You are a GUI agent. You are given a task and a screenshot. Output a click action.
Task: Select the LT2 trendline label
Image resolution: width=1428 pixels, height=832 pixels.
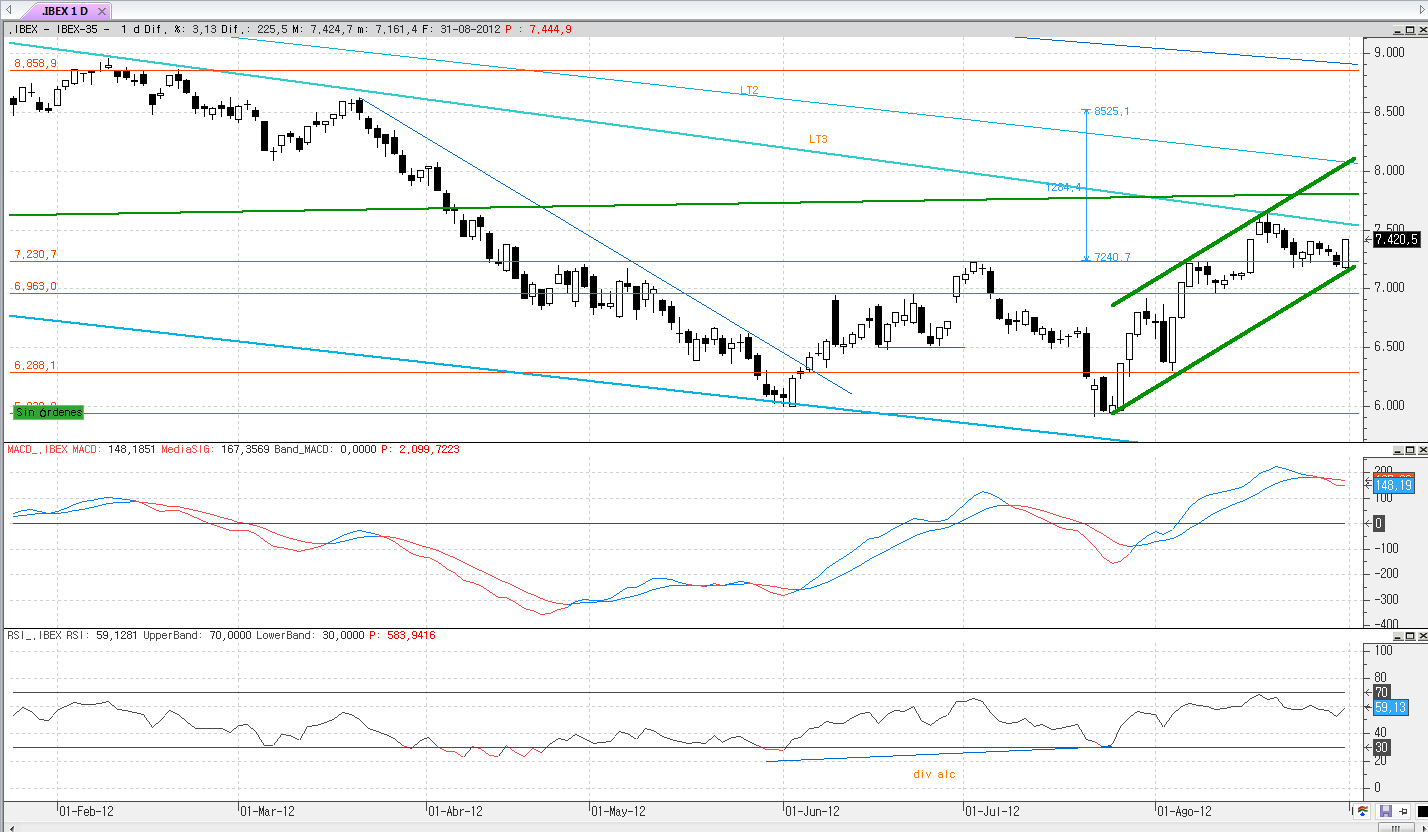point(749,90)
